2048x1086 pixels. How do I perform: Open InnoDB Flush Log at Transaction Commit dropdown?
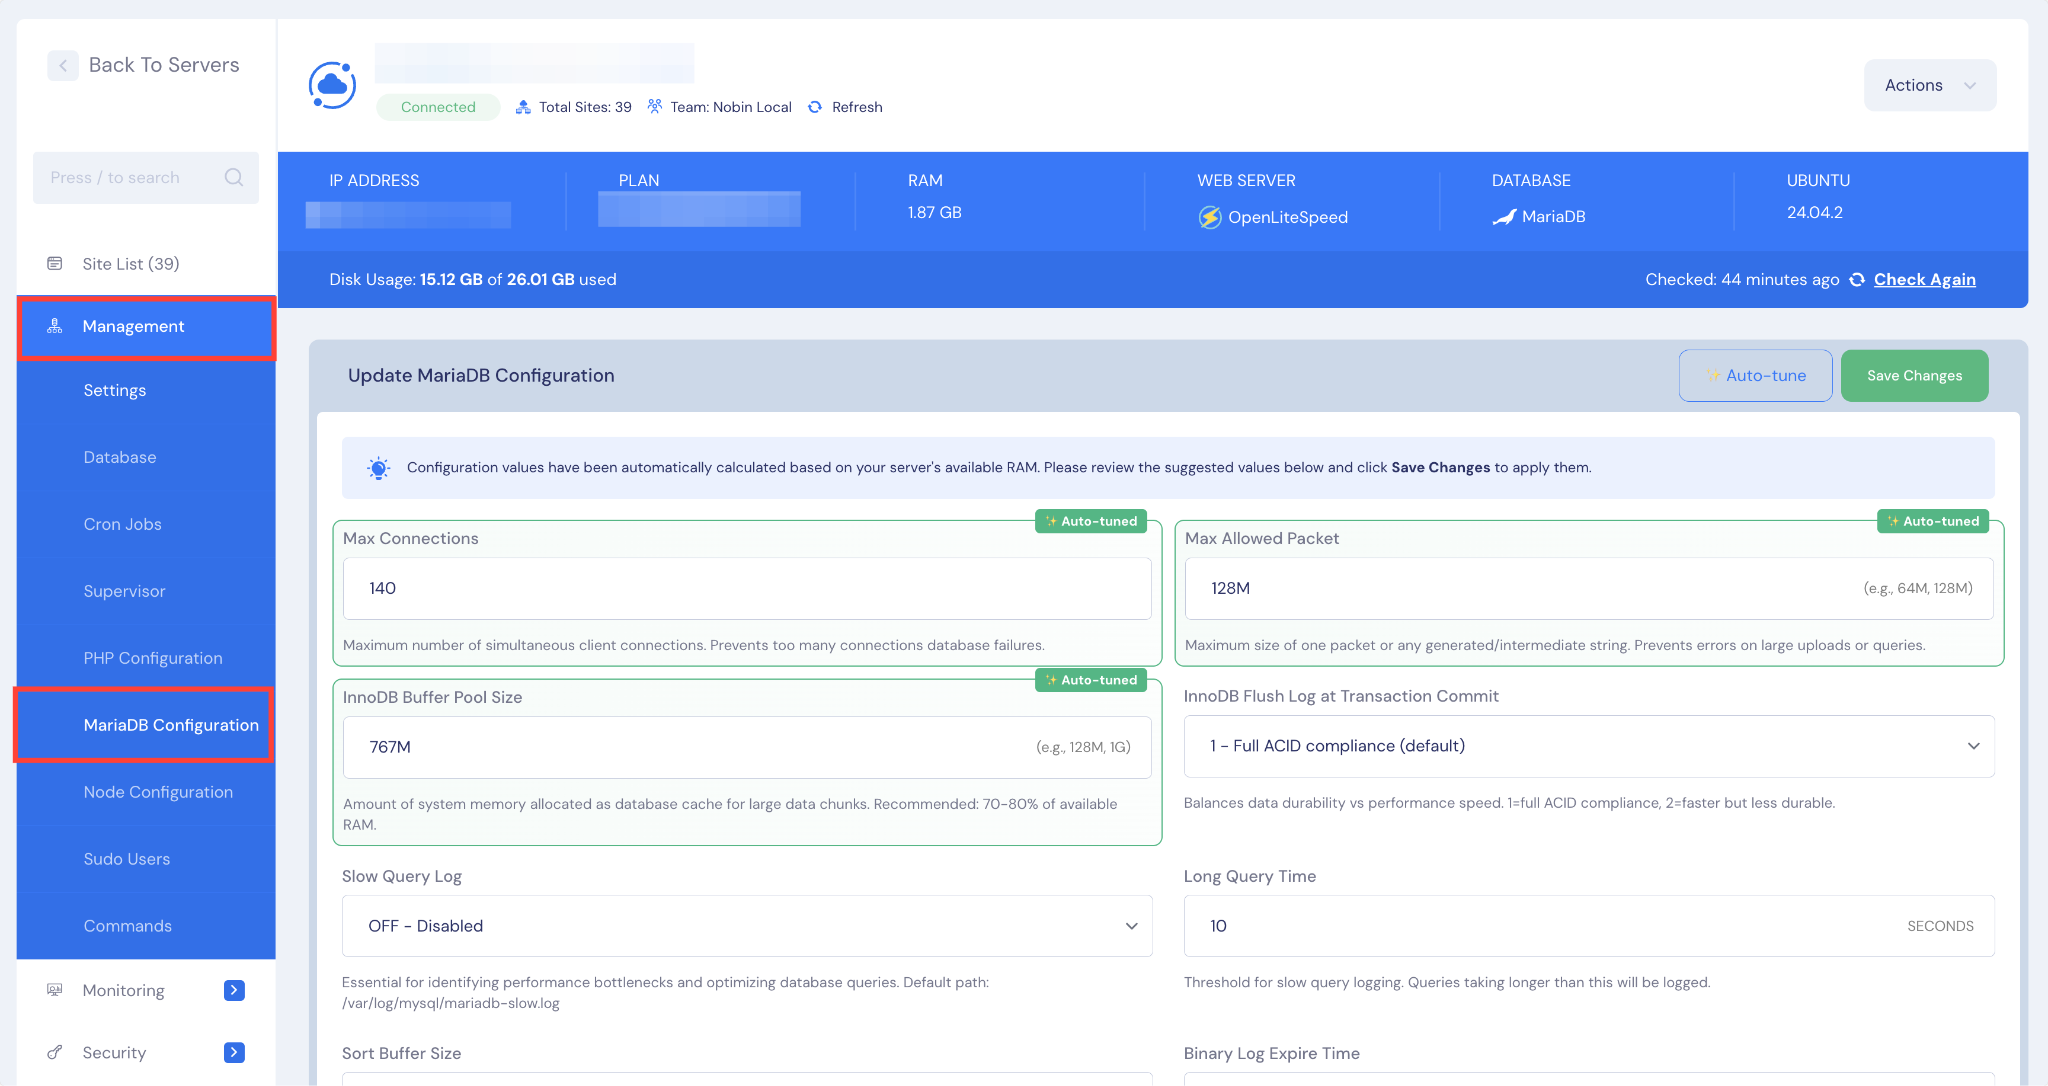1588,746
